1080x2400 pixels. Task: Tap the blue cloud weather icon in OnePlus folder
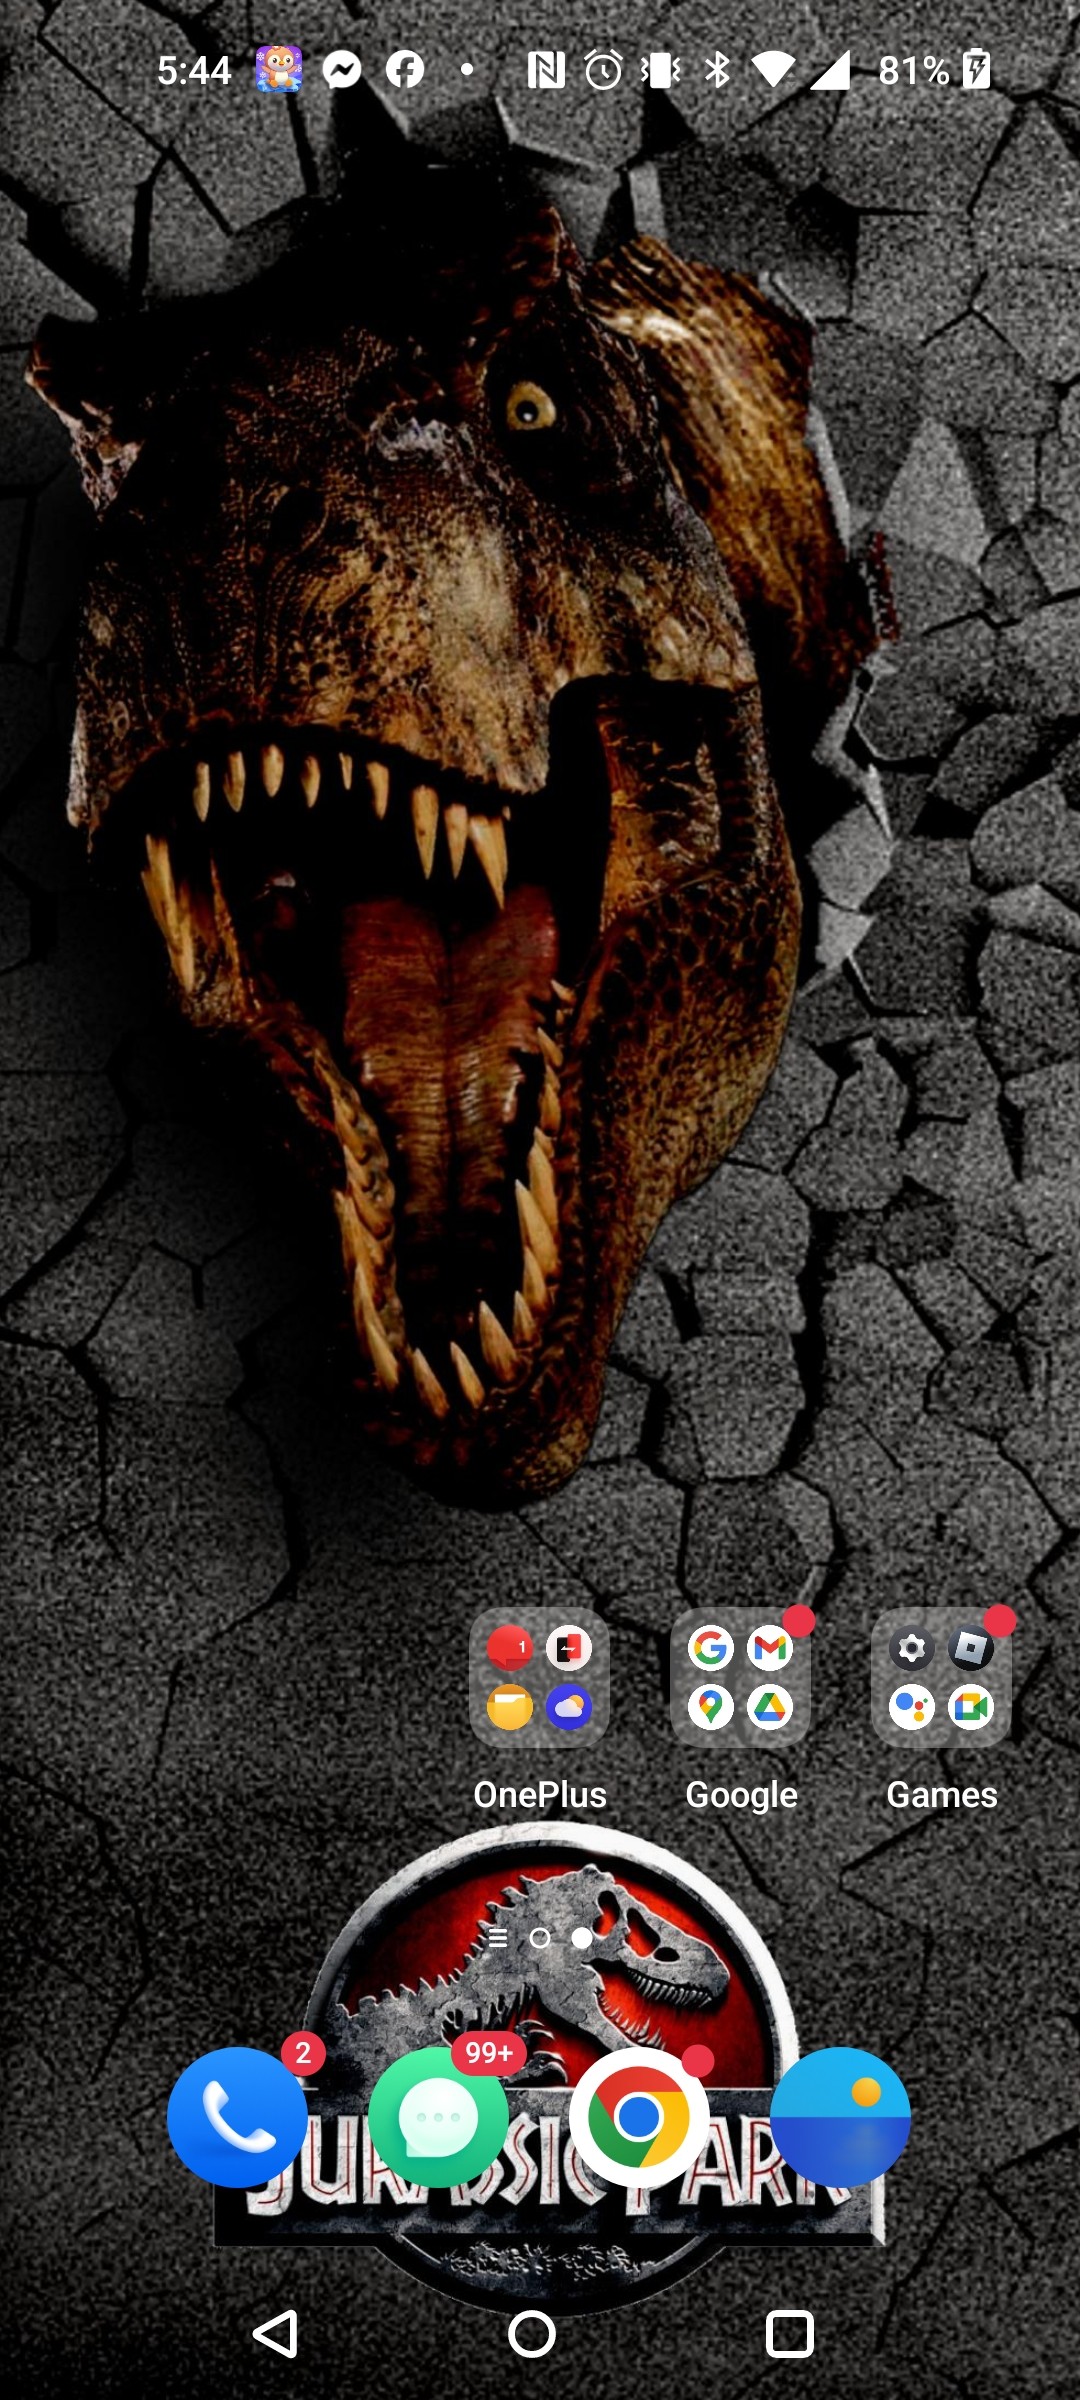(569, 1707)
